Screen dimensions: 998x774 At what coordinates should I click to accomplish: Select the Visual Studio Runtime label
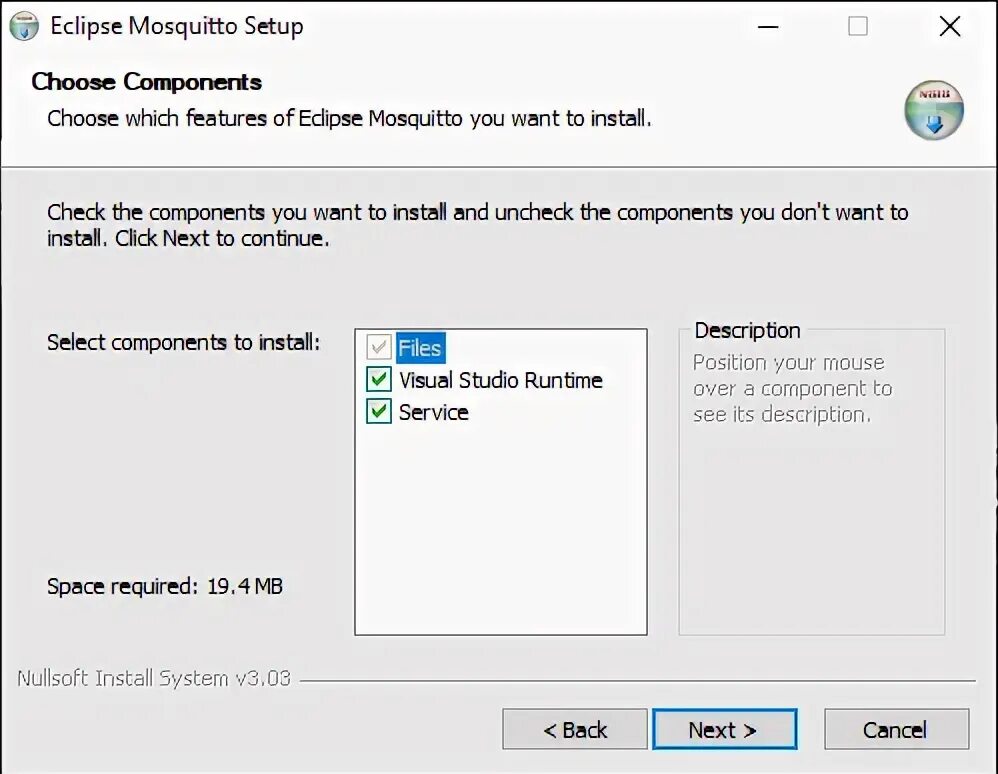pyautogui.click(x=501, y=380)
